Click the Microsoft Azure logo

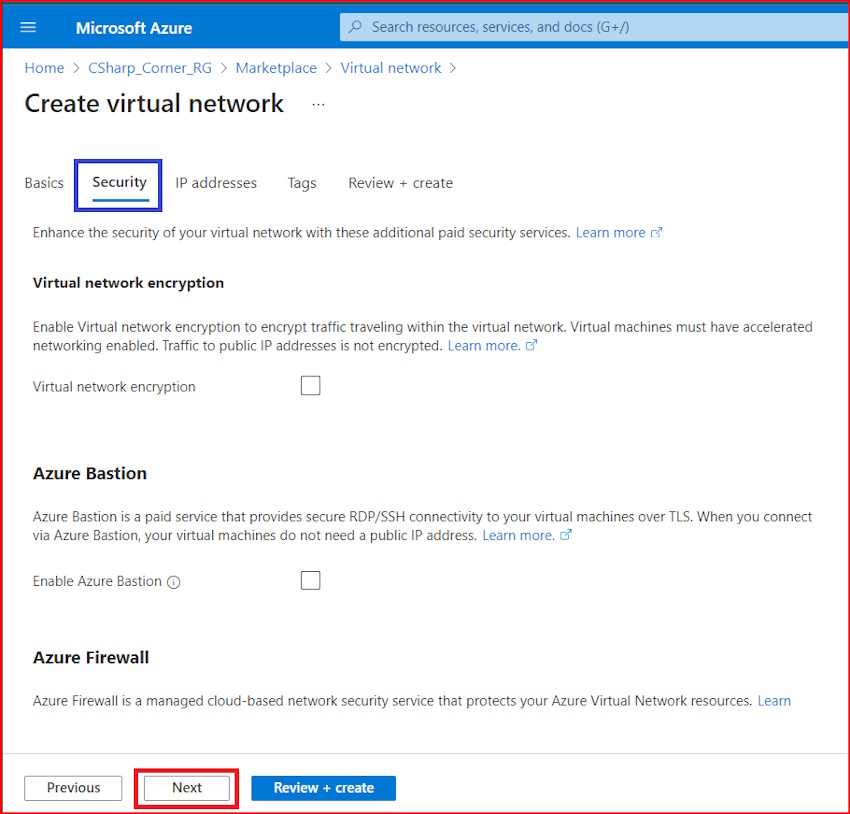click(x=133, y=27)
